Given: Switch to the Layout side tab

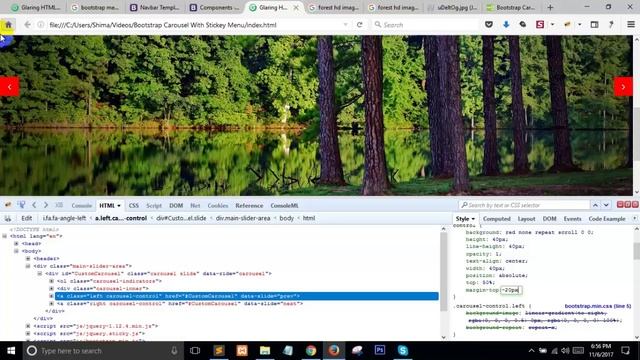Looking at the screenshot, I should click(527, 219).
